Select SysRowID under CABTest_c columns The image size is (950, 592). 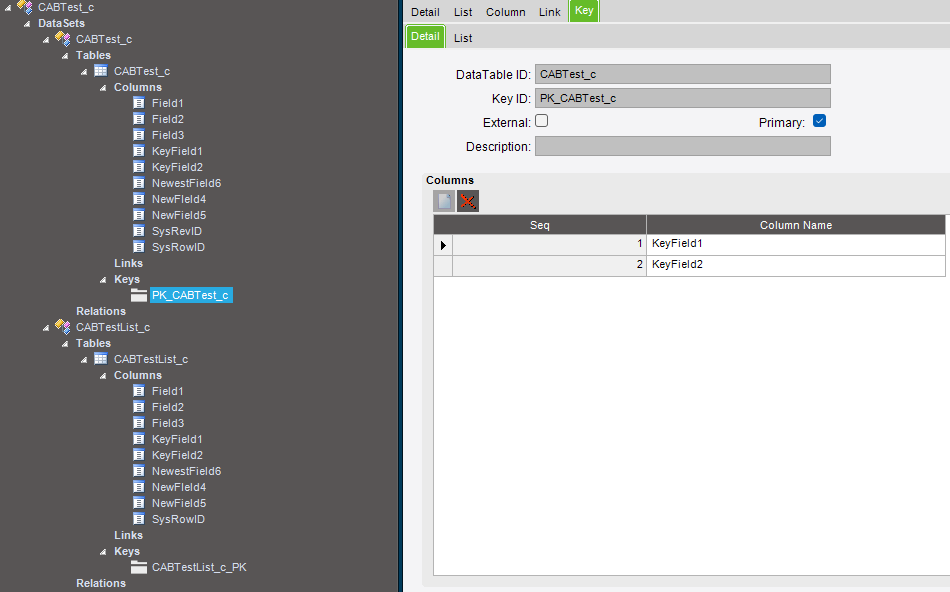click(x=178, y=247)
